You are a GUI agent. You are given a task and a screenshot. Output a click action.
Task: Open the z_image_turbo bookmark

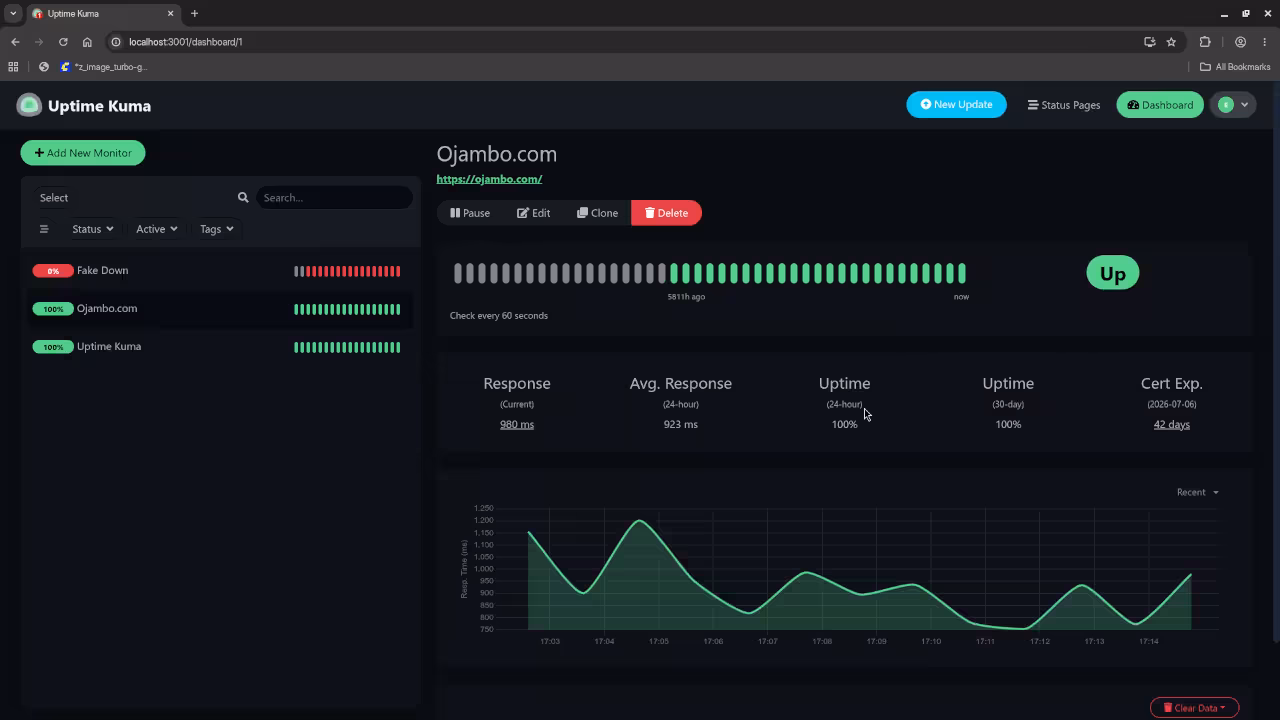coord(104,67)
